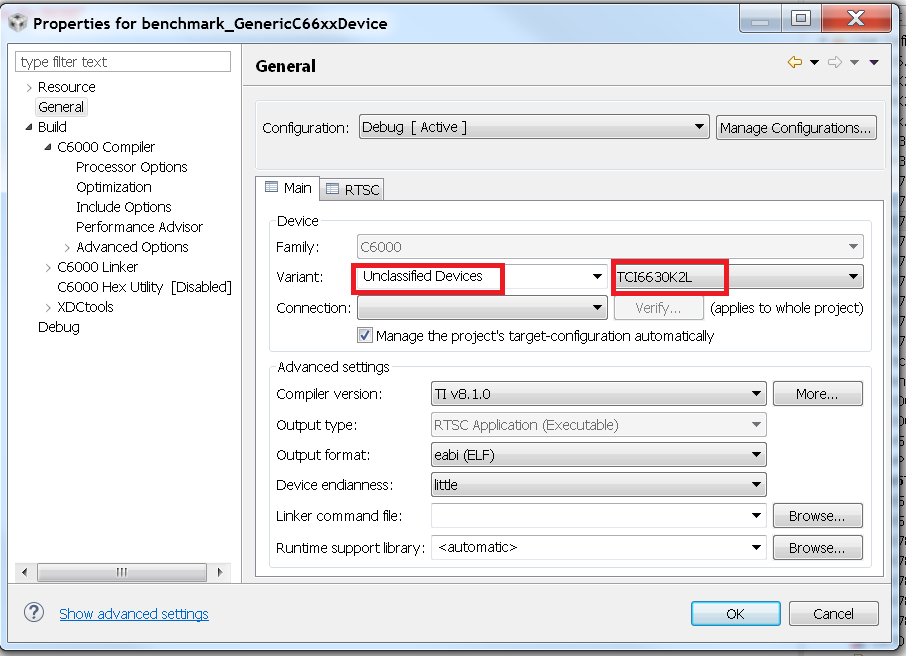Click the Properties dialog title icon
Viewport: 906px width, 656px height.
[x=18, y=23]
